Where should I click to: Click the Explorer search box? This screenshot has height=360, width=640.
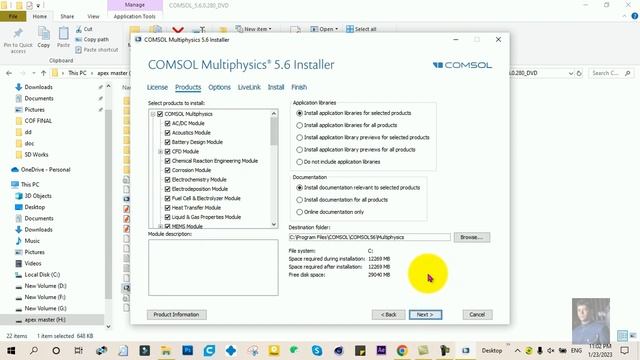coord(611,73)
